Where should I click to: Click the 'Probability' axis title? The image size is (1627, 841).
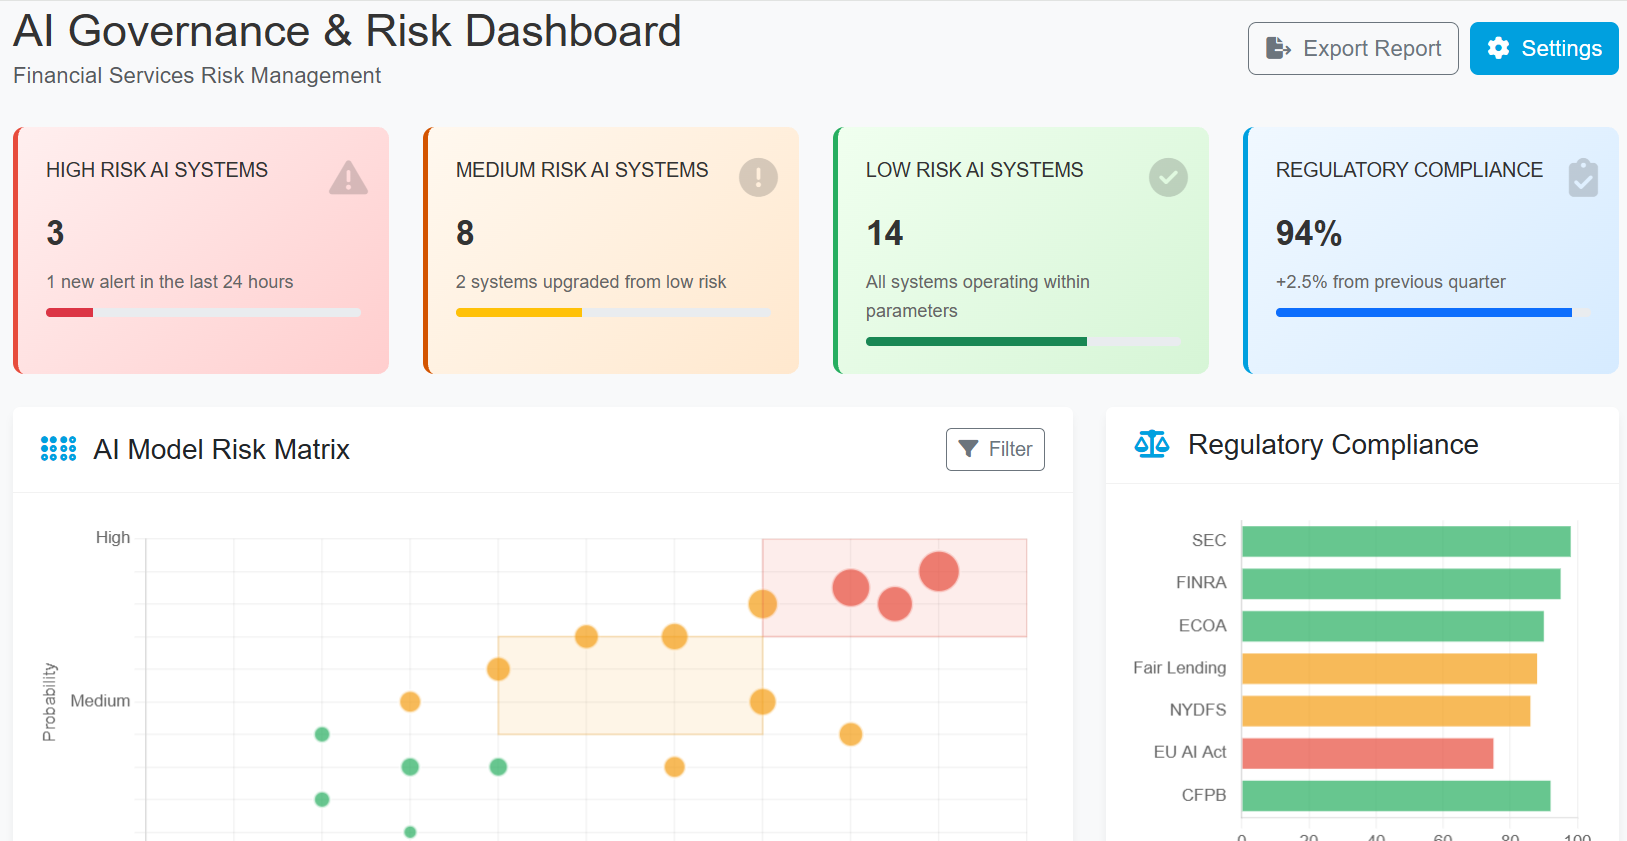coord(49,702)
